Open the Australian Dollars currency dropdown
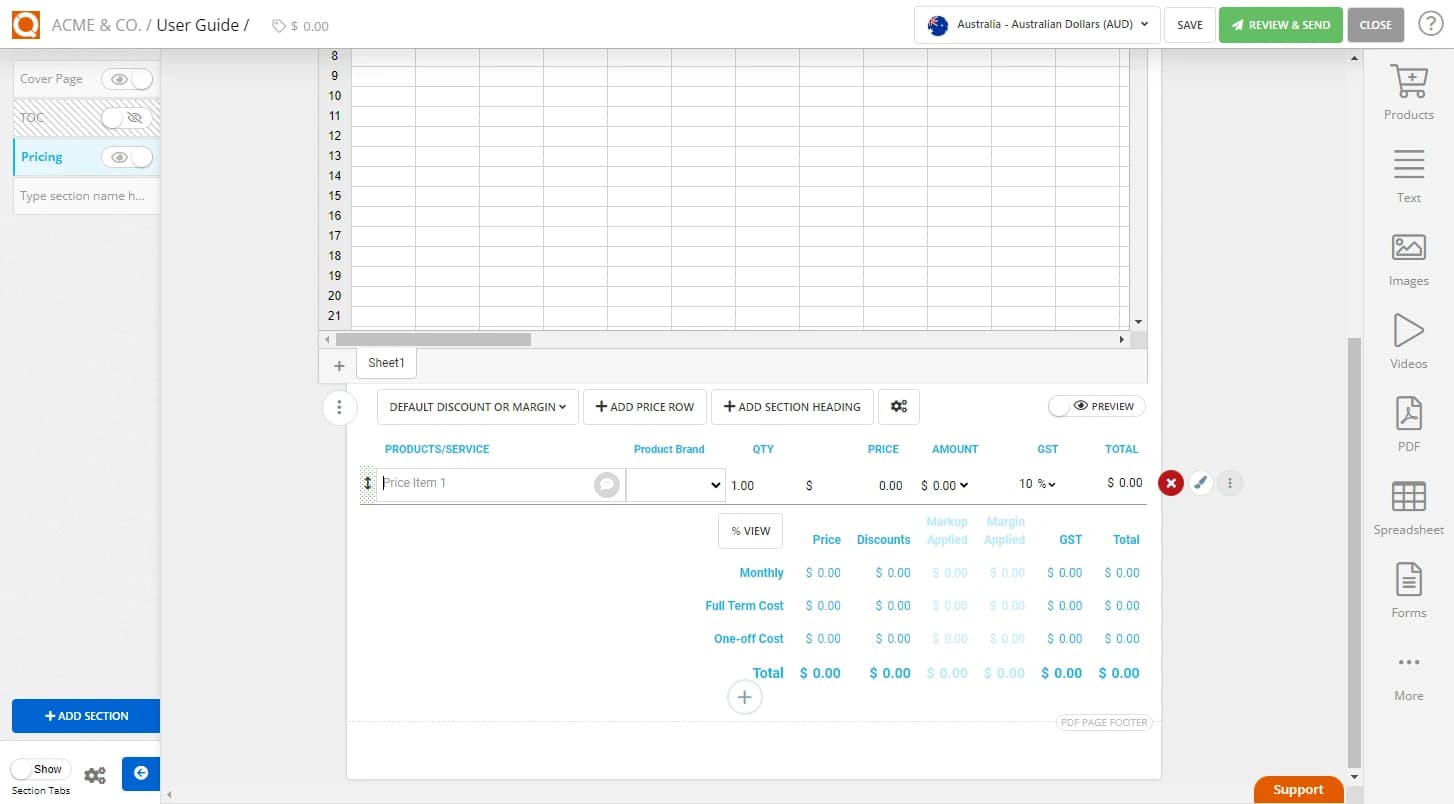 point(1035,25)
